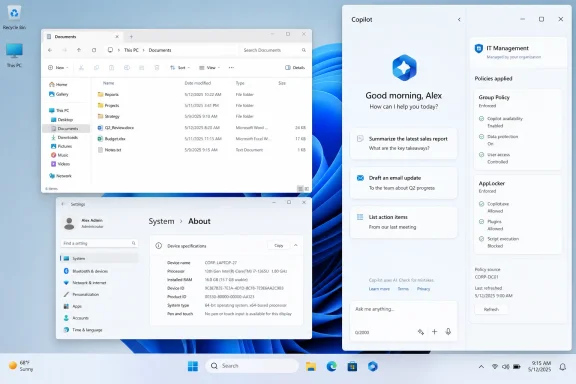This screenshot has width=576, height=384.
Task: Go up one folder level in File Explorer
Action: 79,50
